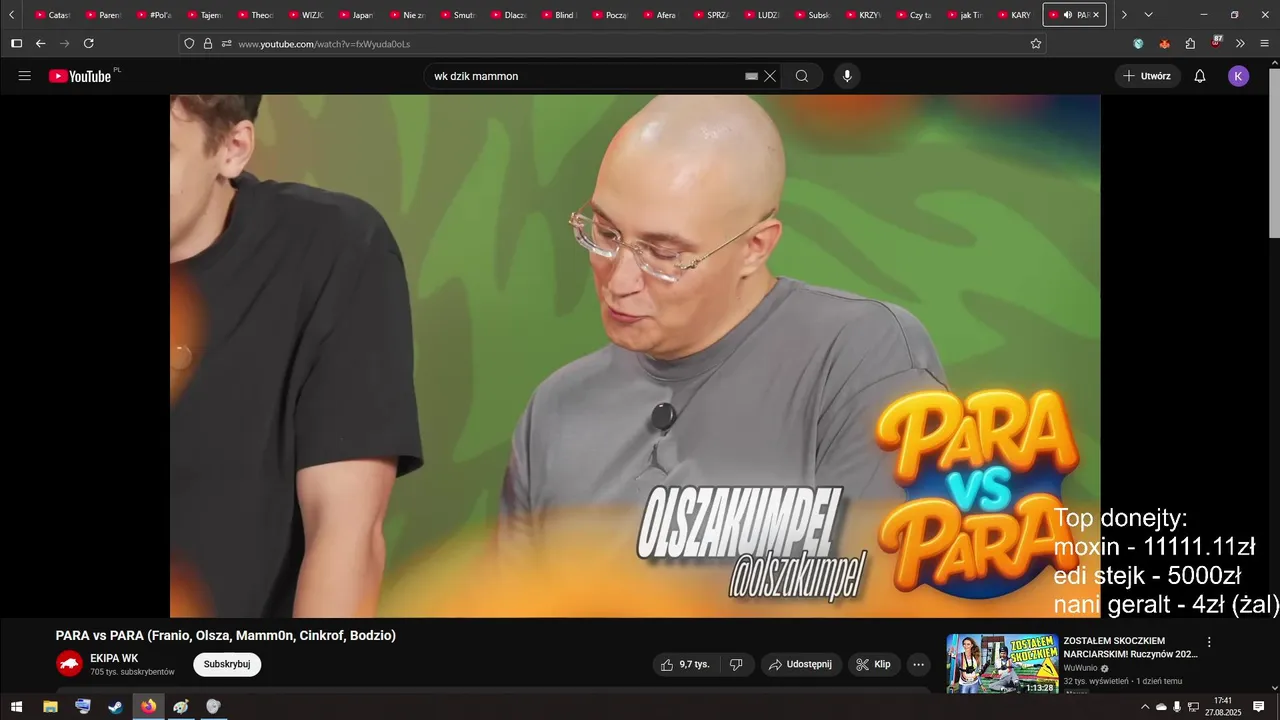Viewport: 1280px width, 720px height.
Task: Switch to the Catast tab
Action: pyautogui.click(x=52, y=15)
